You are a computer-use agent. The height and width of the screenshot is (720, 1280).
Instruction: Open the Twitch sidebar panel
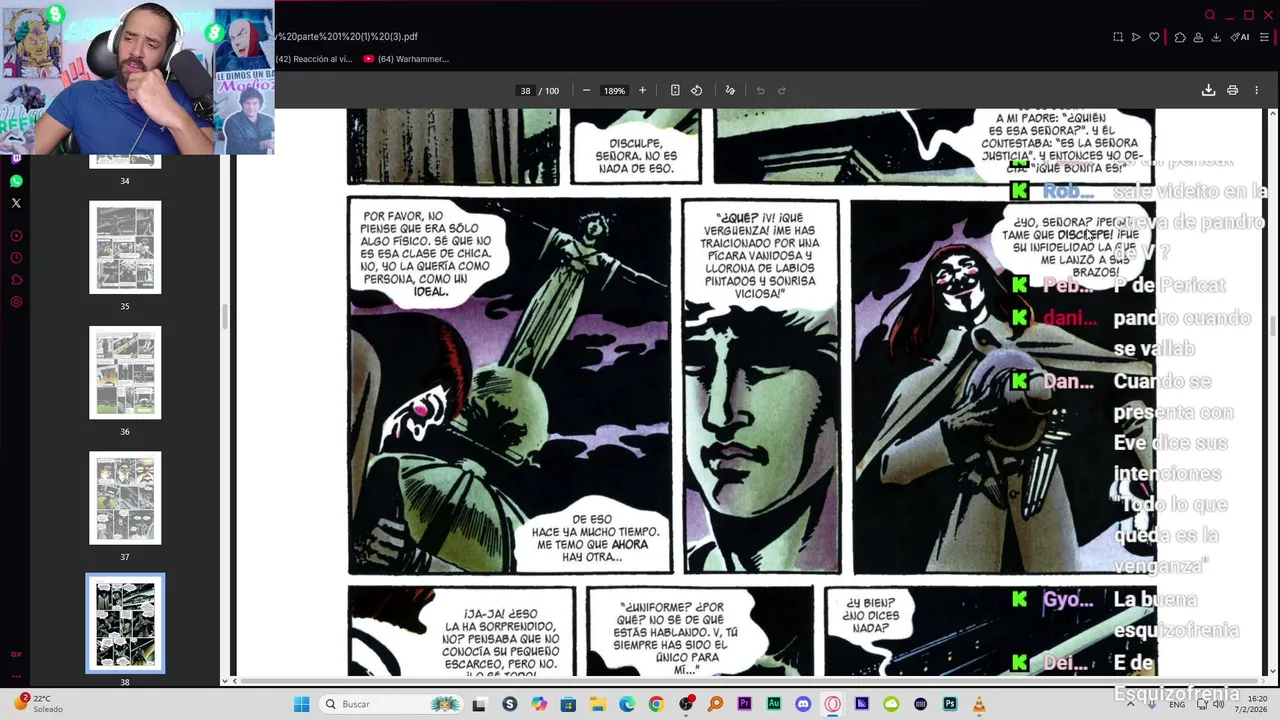coord(16,159)
